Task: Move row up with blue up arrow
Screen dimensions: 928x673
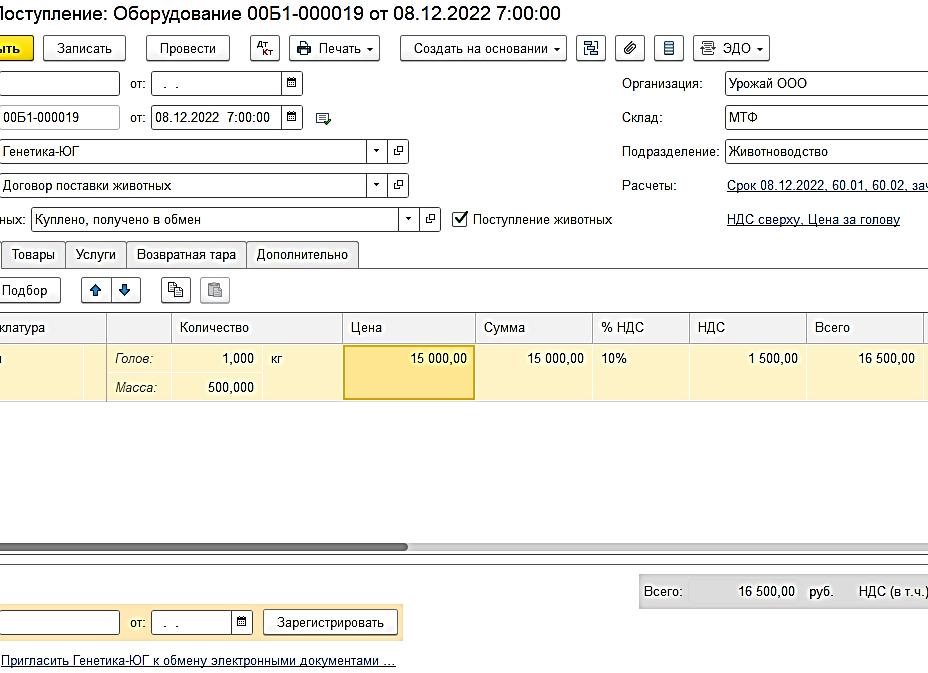Action: click(x=96, y=290)
